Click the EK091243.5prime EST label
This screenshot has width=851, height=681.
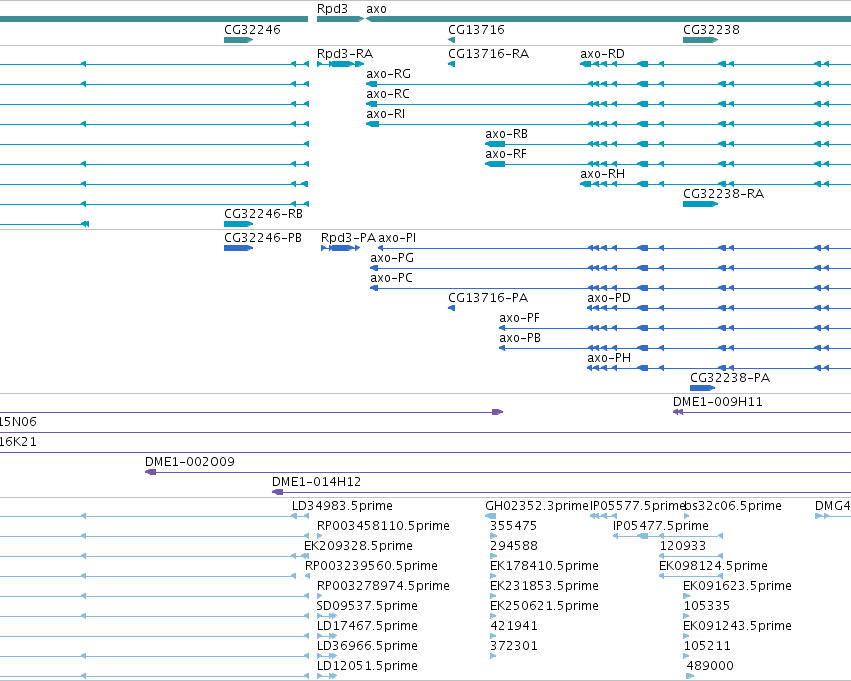[x=737, y=626]
